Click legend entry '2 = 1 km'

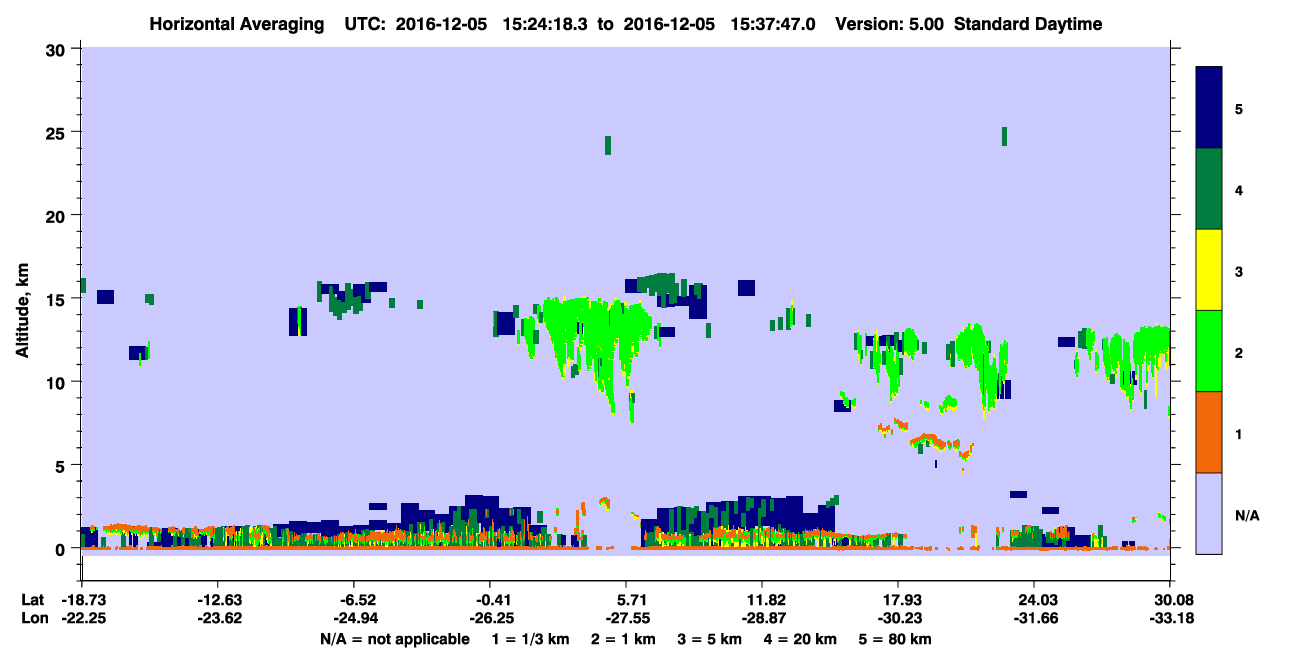623,639
